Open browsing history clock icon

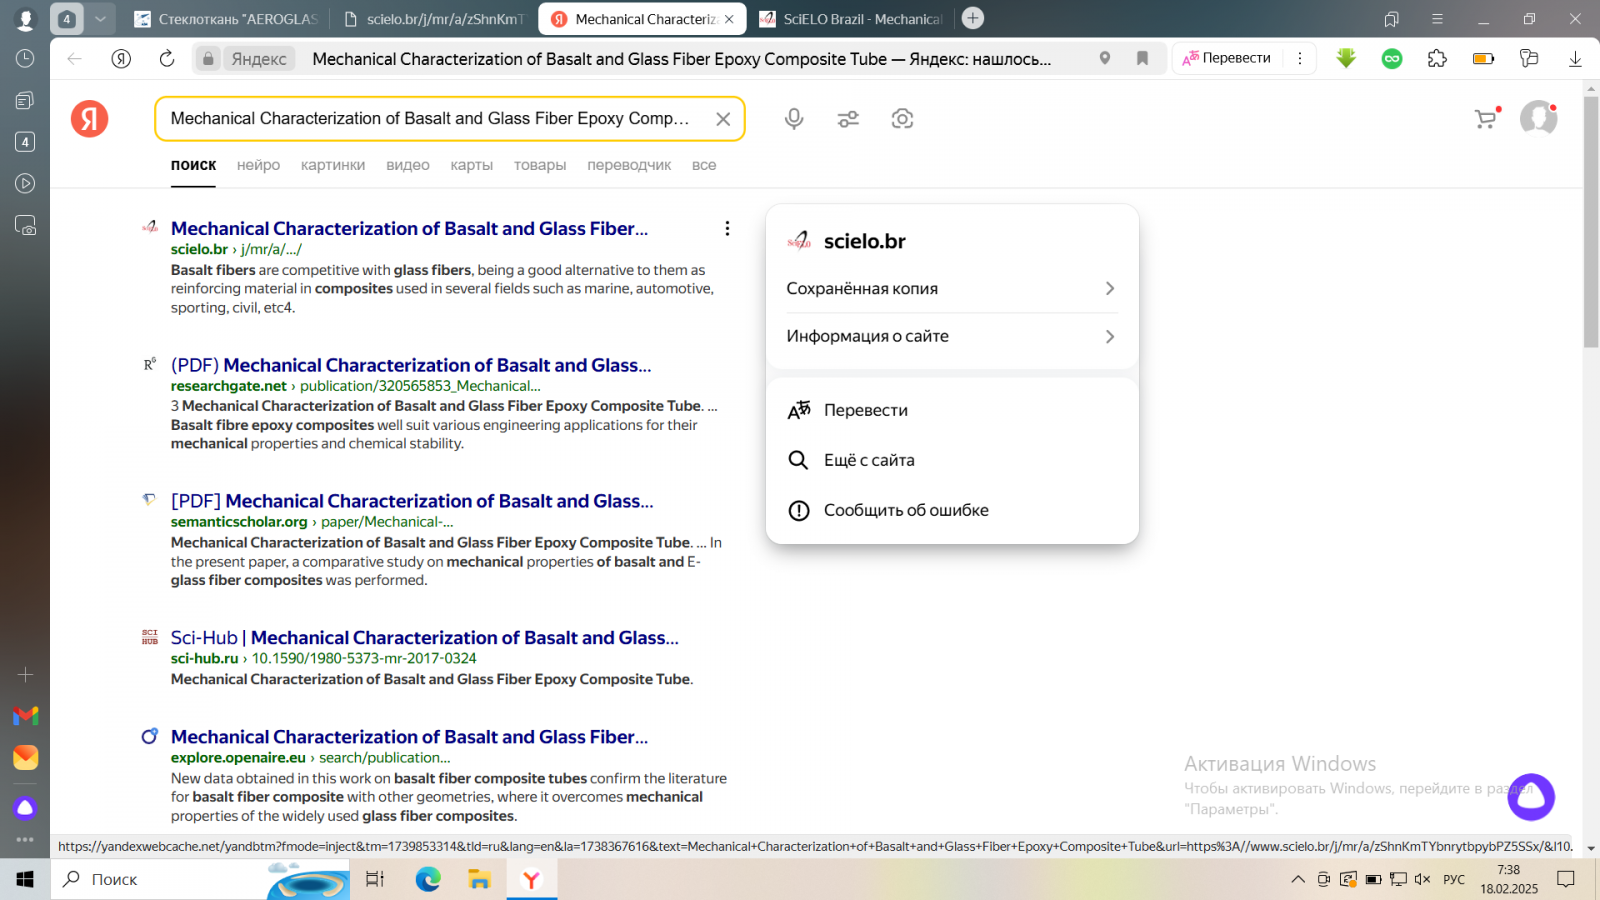pyautogui.click(x=25, y=59)
